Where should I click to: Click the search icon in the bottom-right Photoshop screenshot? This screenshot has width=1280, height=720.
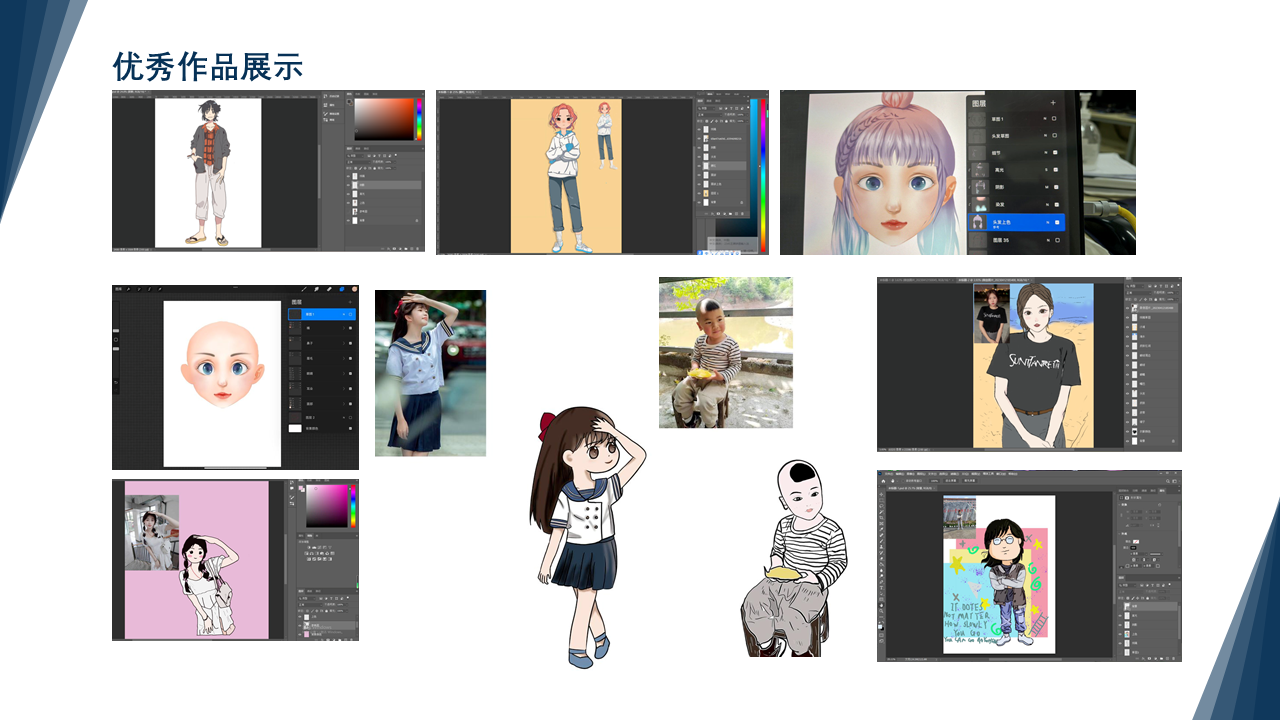click(1167, 481)
